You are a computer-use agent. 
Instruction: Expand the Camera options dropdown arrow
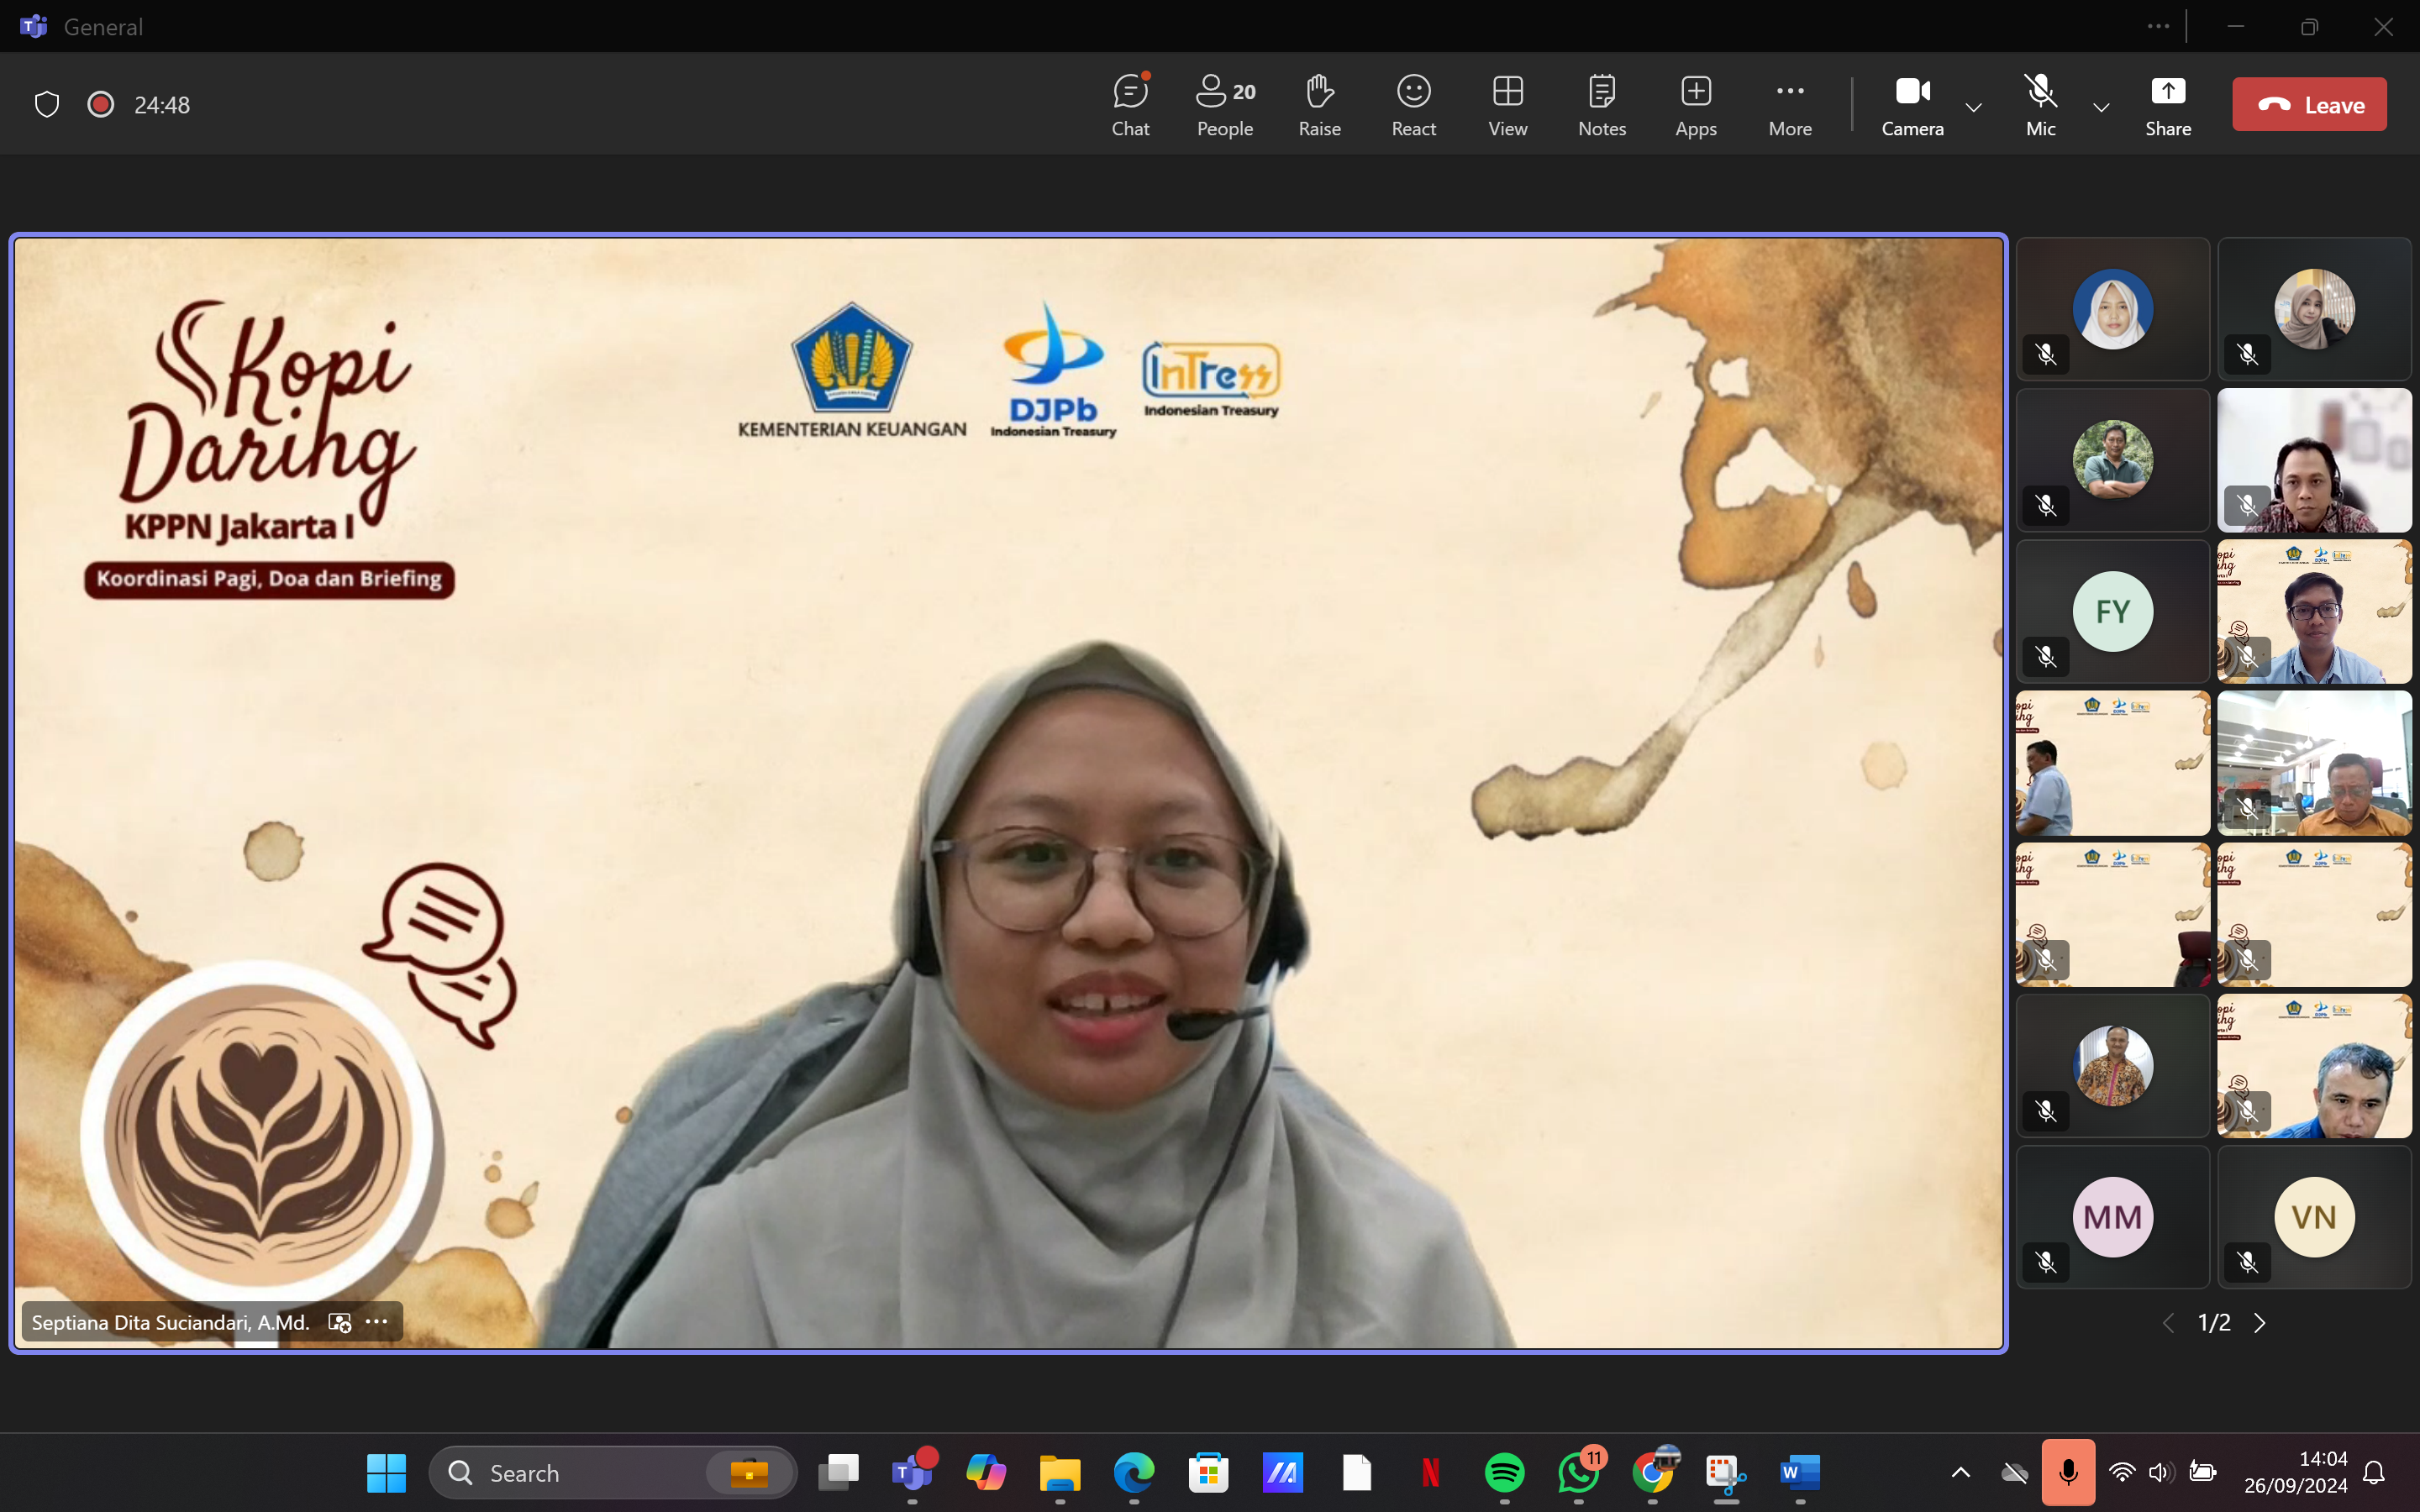[x=1973, y=107]
